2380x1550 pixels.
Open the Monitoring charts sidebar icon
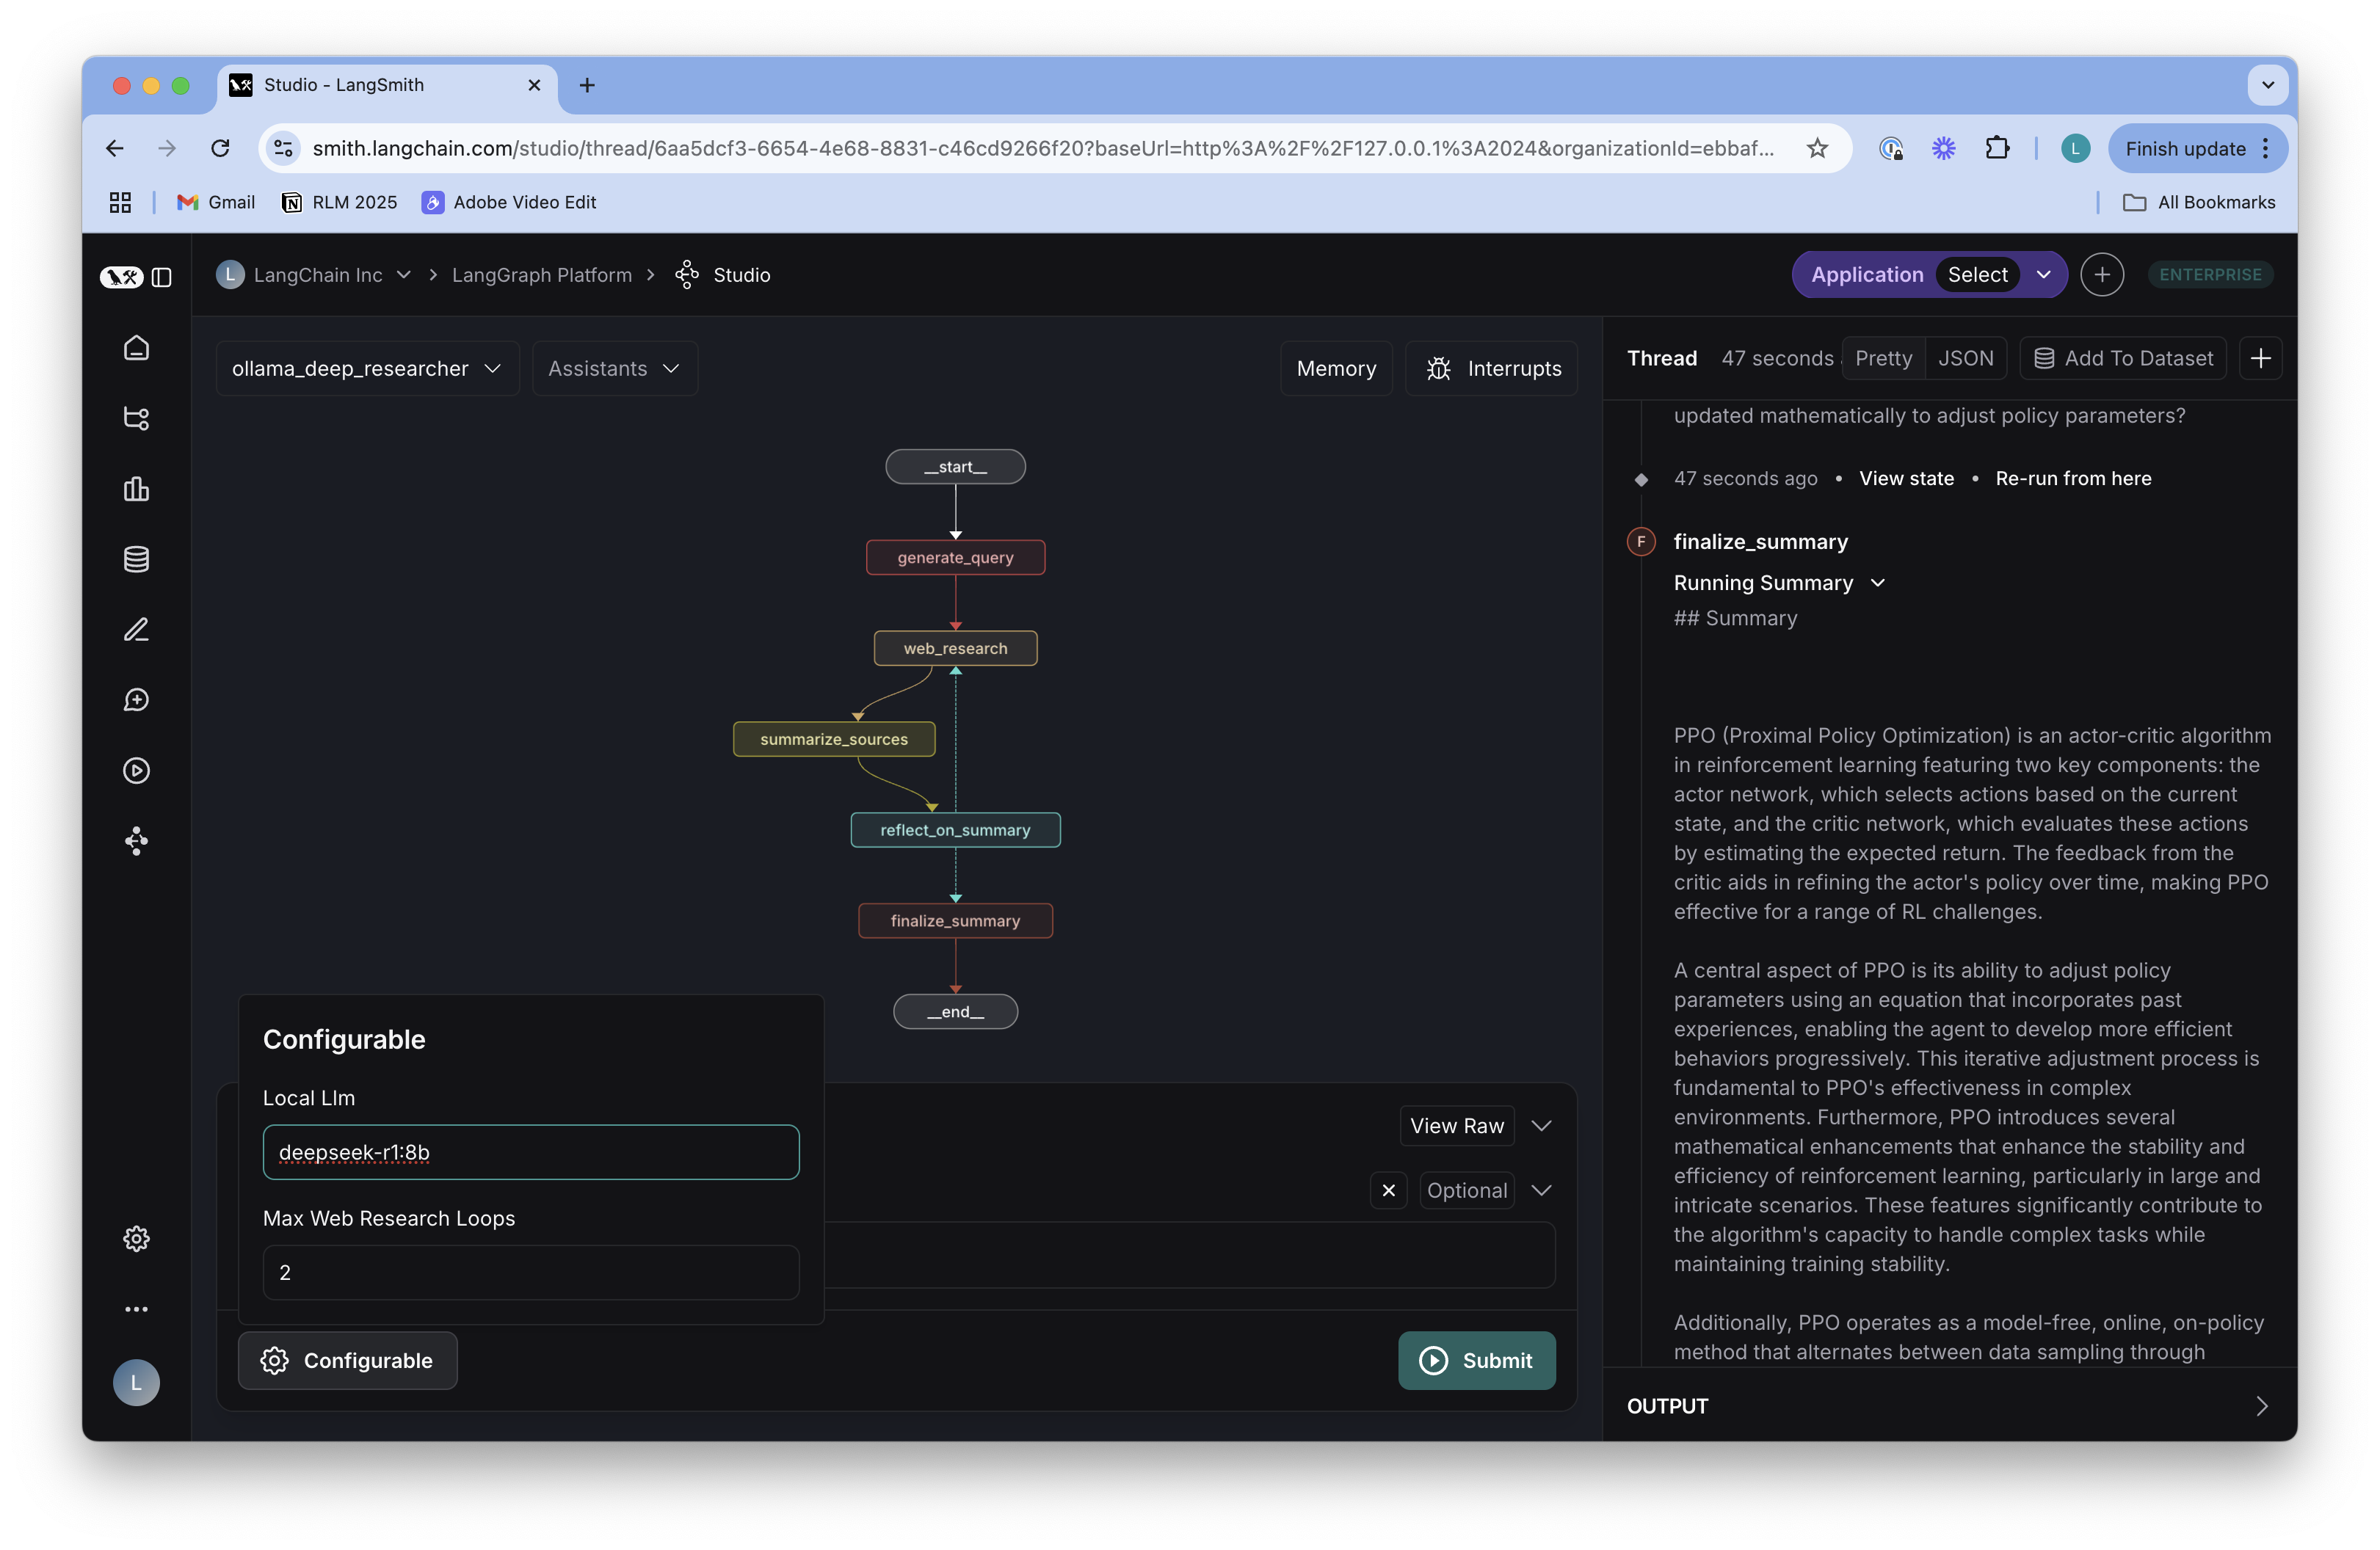tap(136, 489)
